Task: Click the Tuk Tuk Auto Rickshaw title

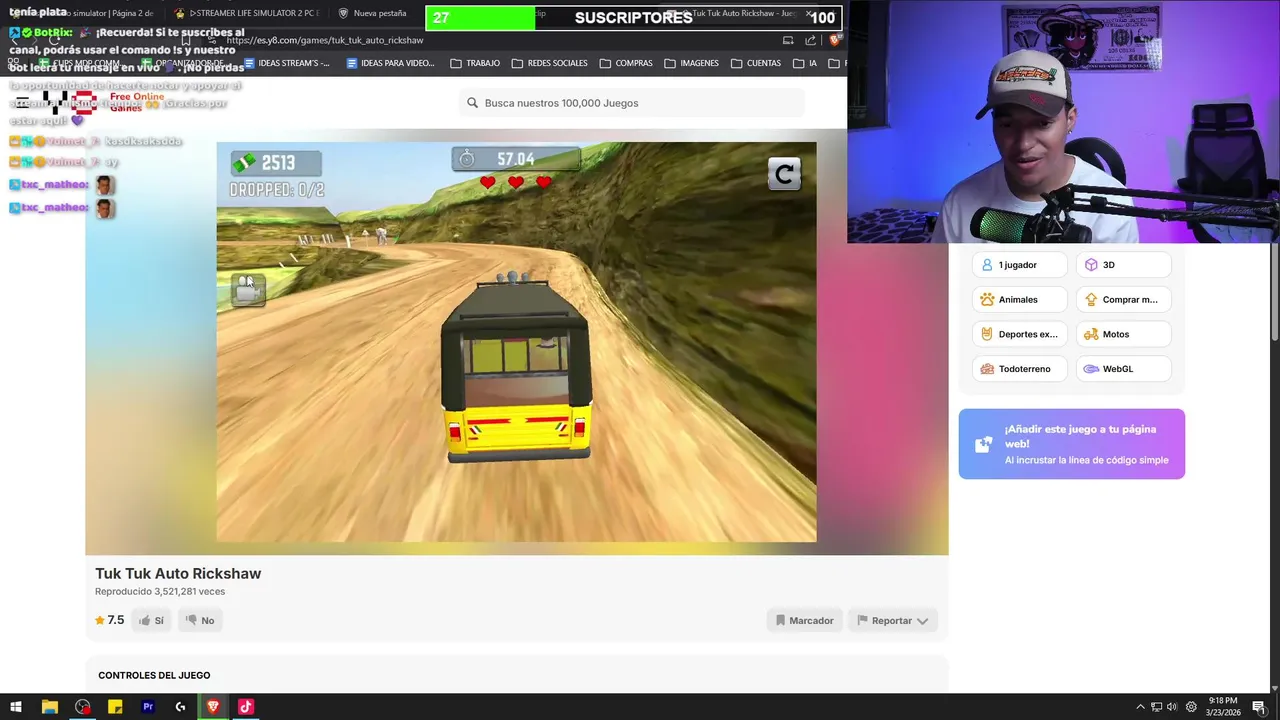Action: (178, 573)
